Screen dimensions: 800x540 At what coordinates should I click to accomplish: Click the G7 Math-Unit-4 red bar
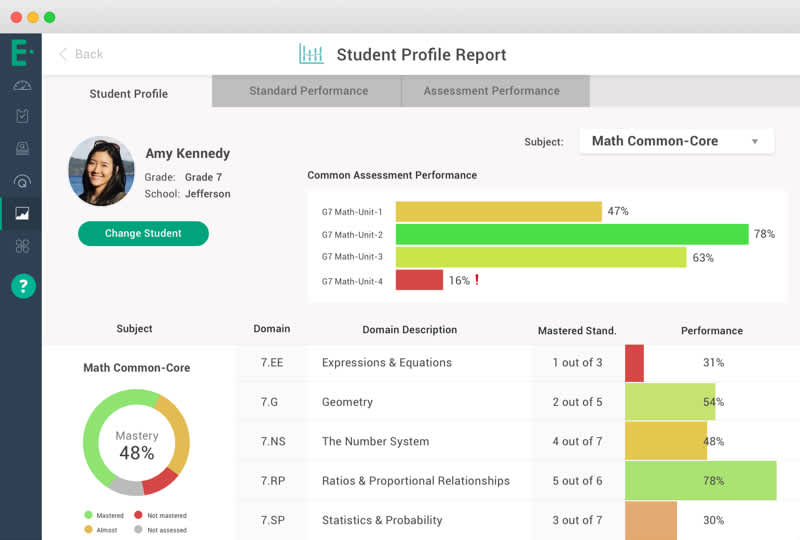tap(419, 280)
